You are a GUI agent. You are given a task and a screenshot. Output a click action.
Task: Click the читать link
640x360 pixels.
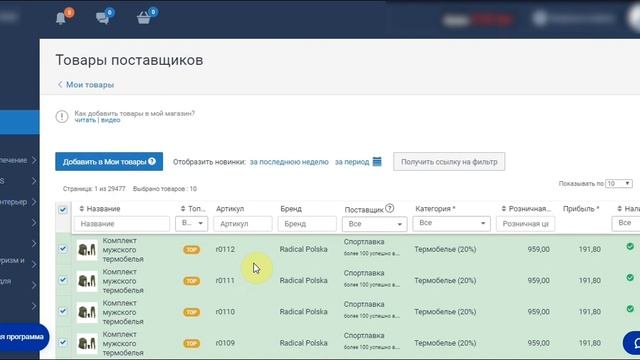85,120
